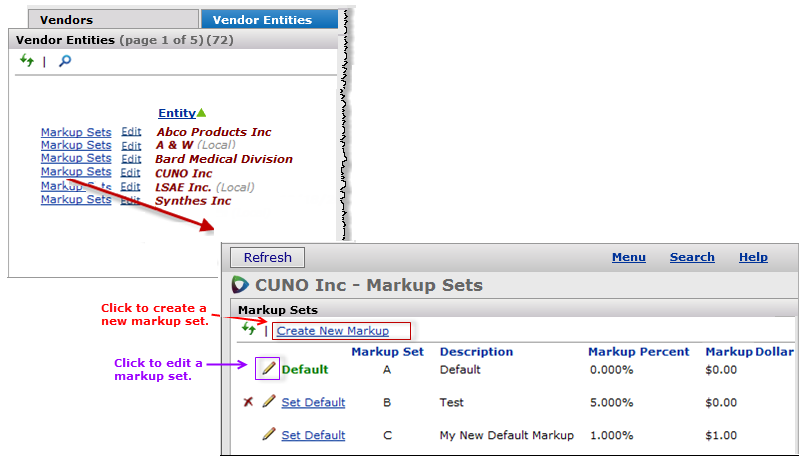This screenshot has height=456, width=802.
Task: Set markup set C as default
Action: pyautogui.click(x=313, y=436)
